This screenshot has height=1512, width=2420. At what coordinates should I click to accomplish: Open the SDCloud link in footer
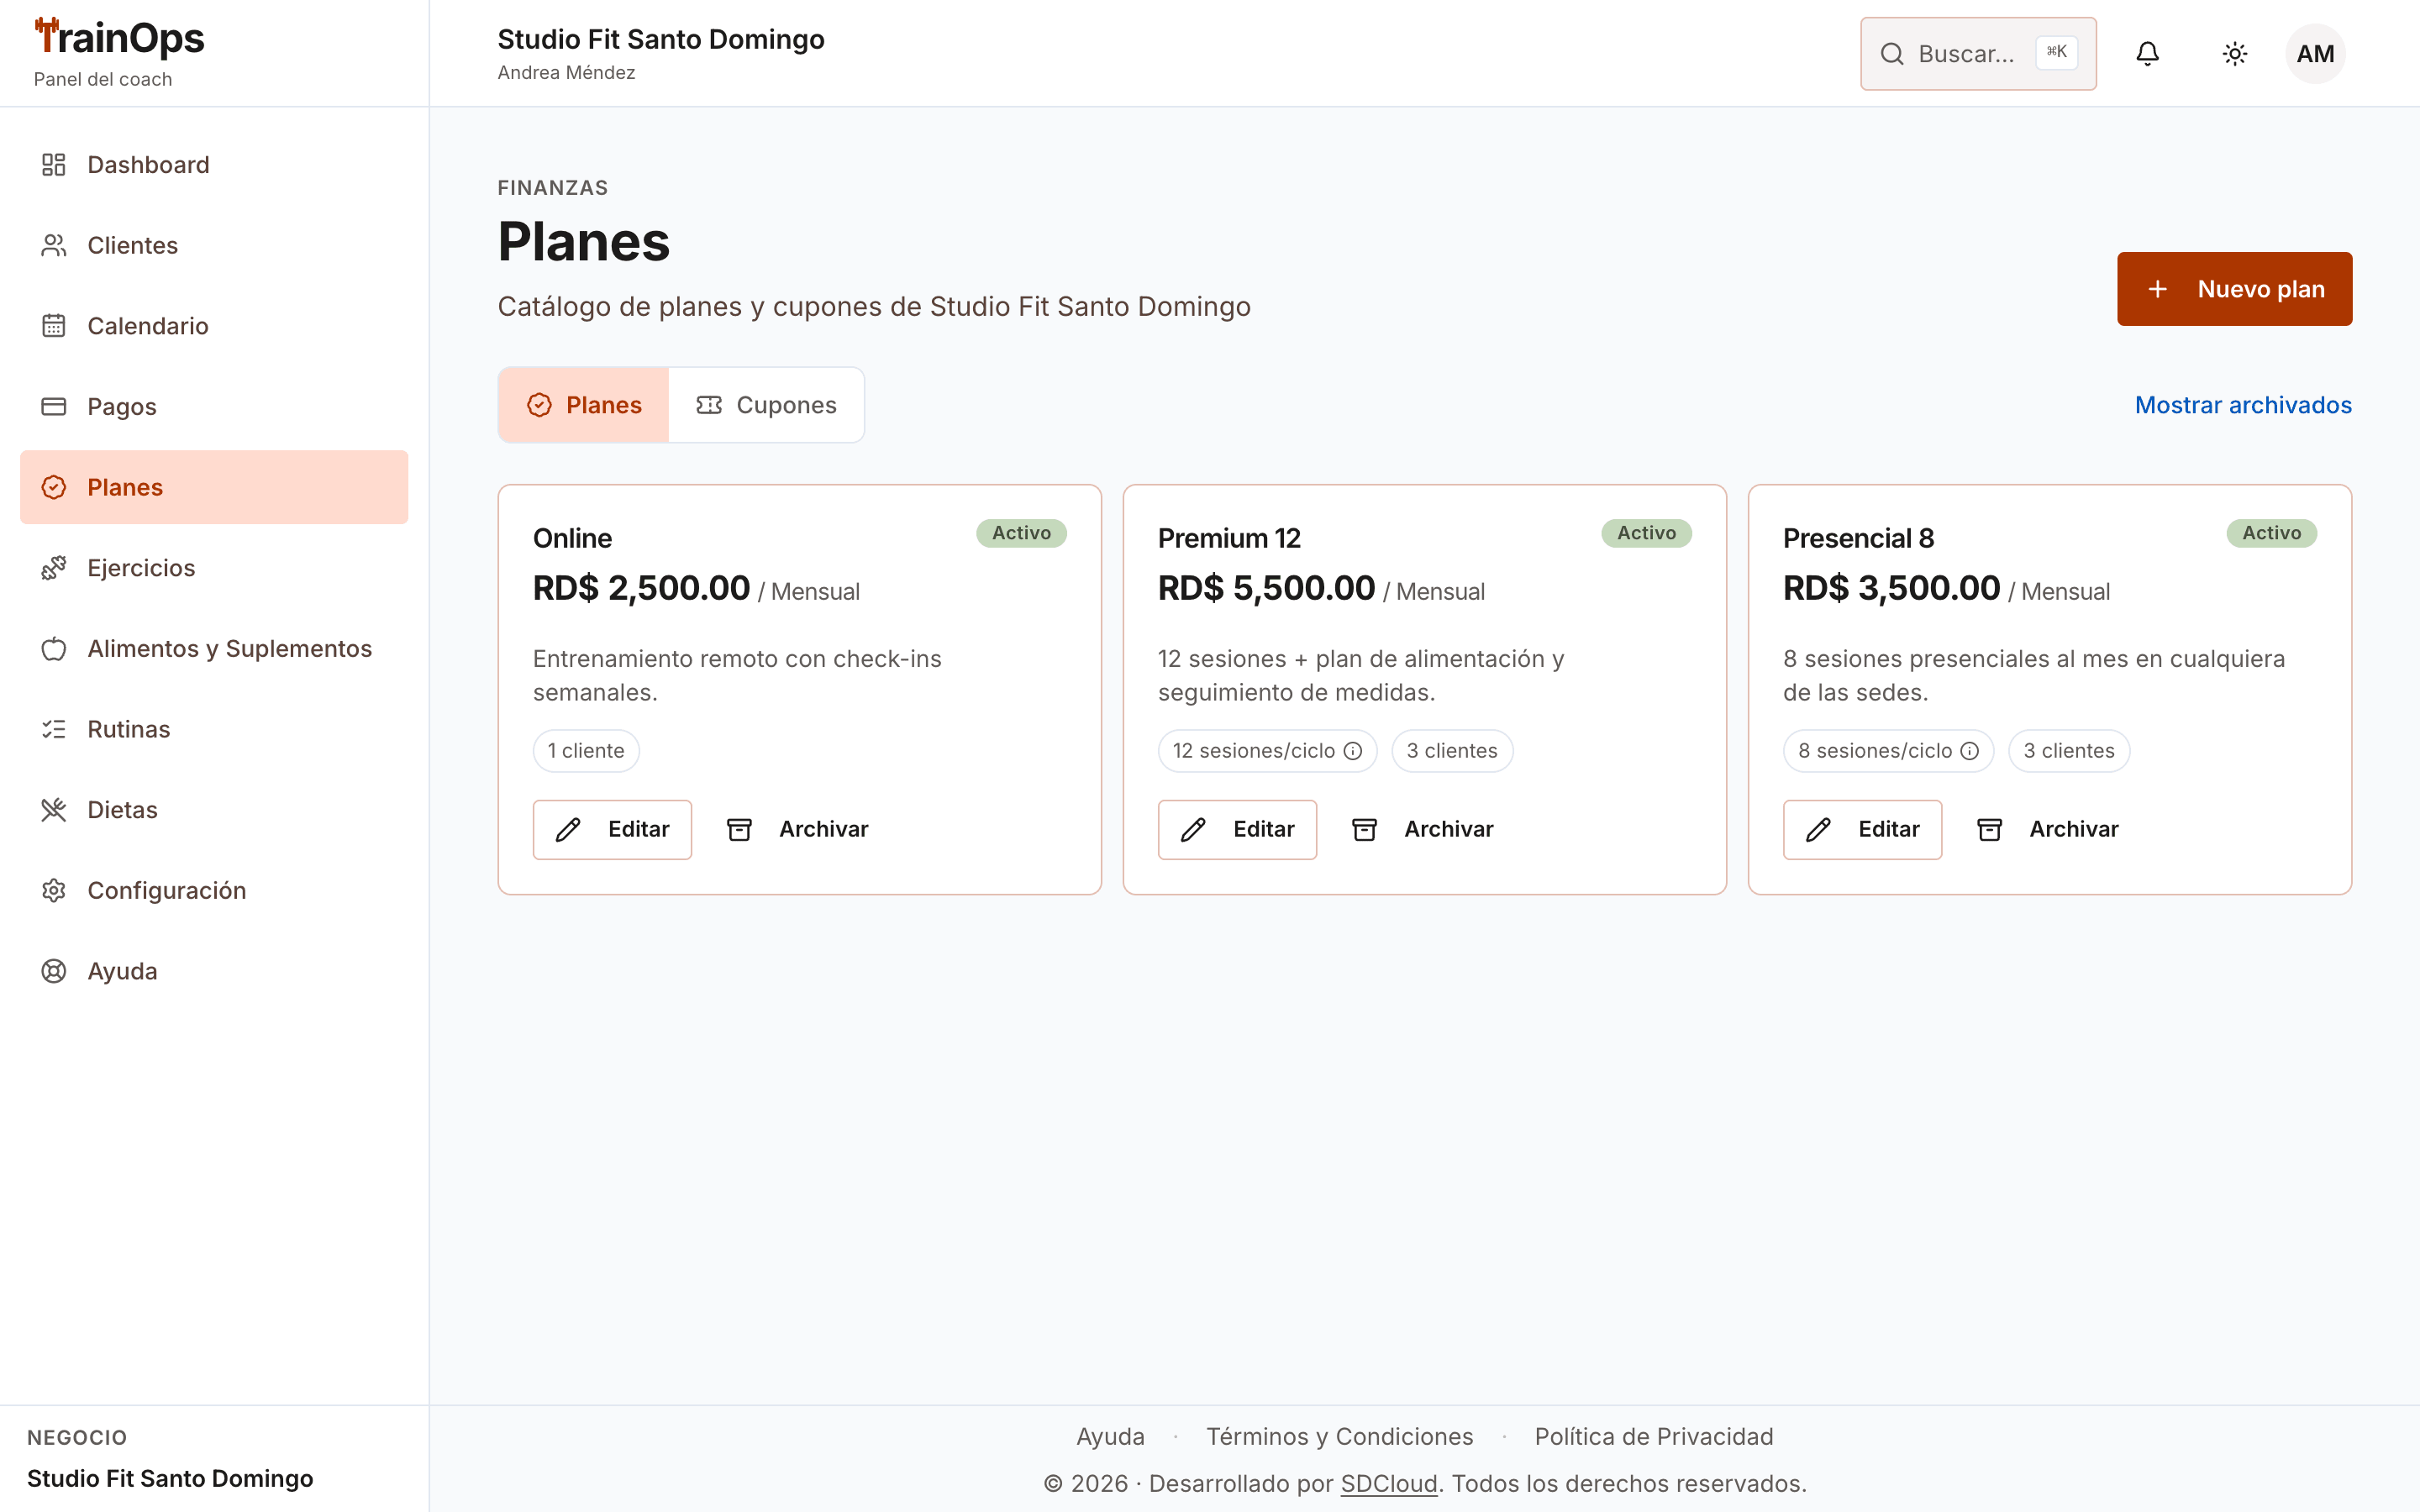[x=1388, y=1483]
